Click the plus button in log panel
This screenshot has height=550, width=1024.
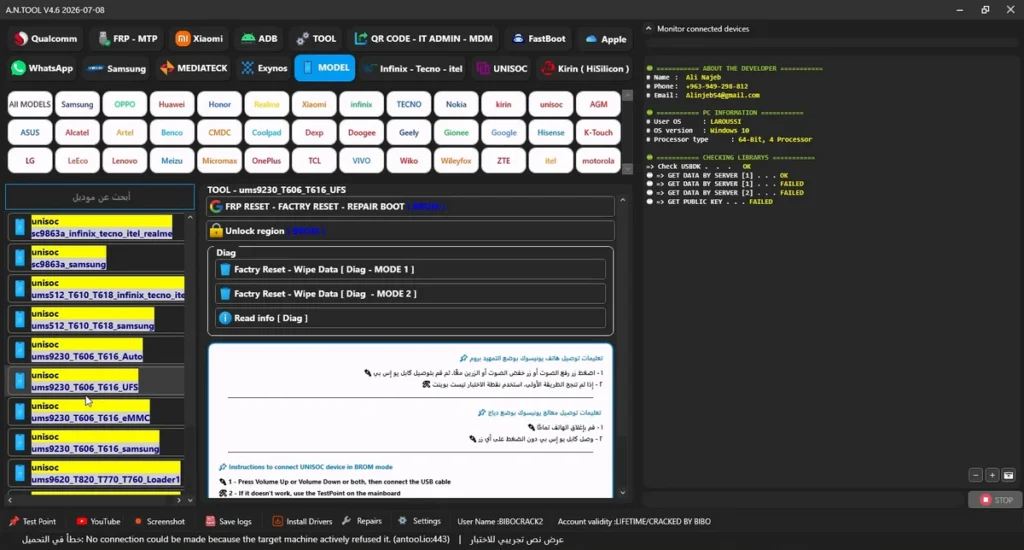click(x=992, y=476)
